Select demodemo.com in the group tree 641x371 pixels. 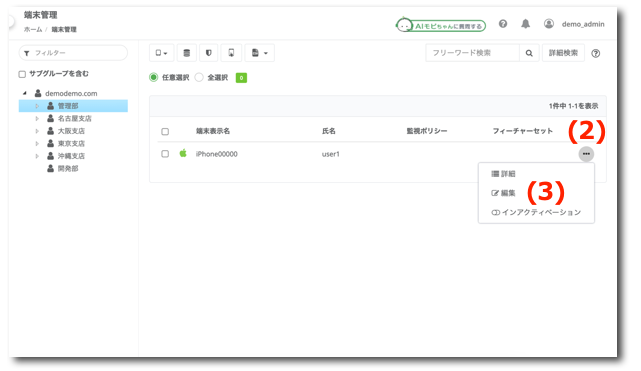[71, 93]
